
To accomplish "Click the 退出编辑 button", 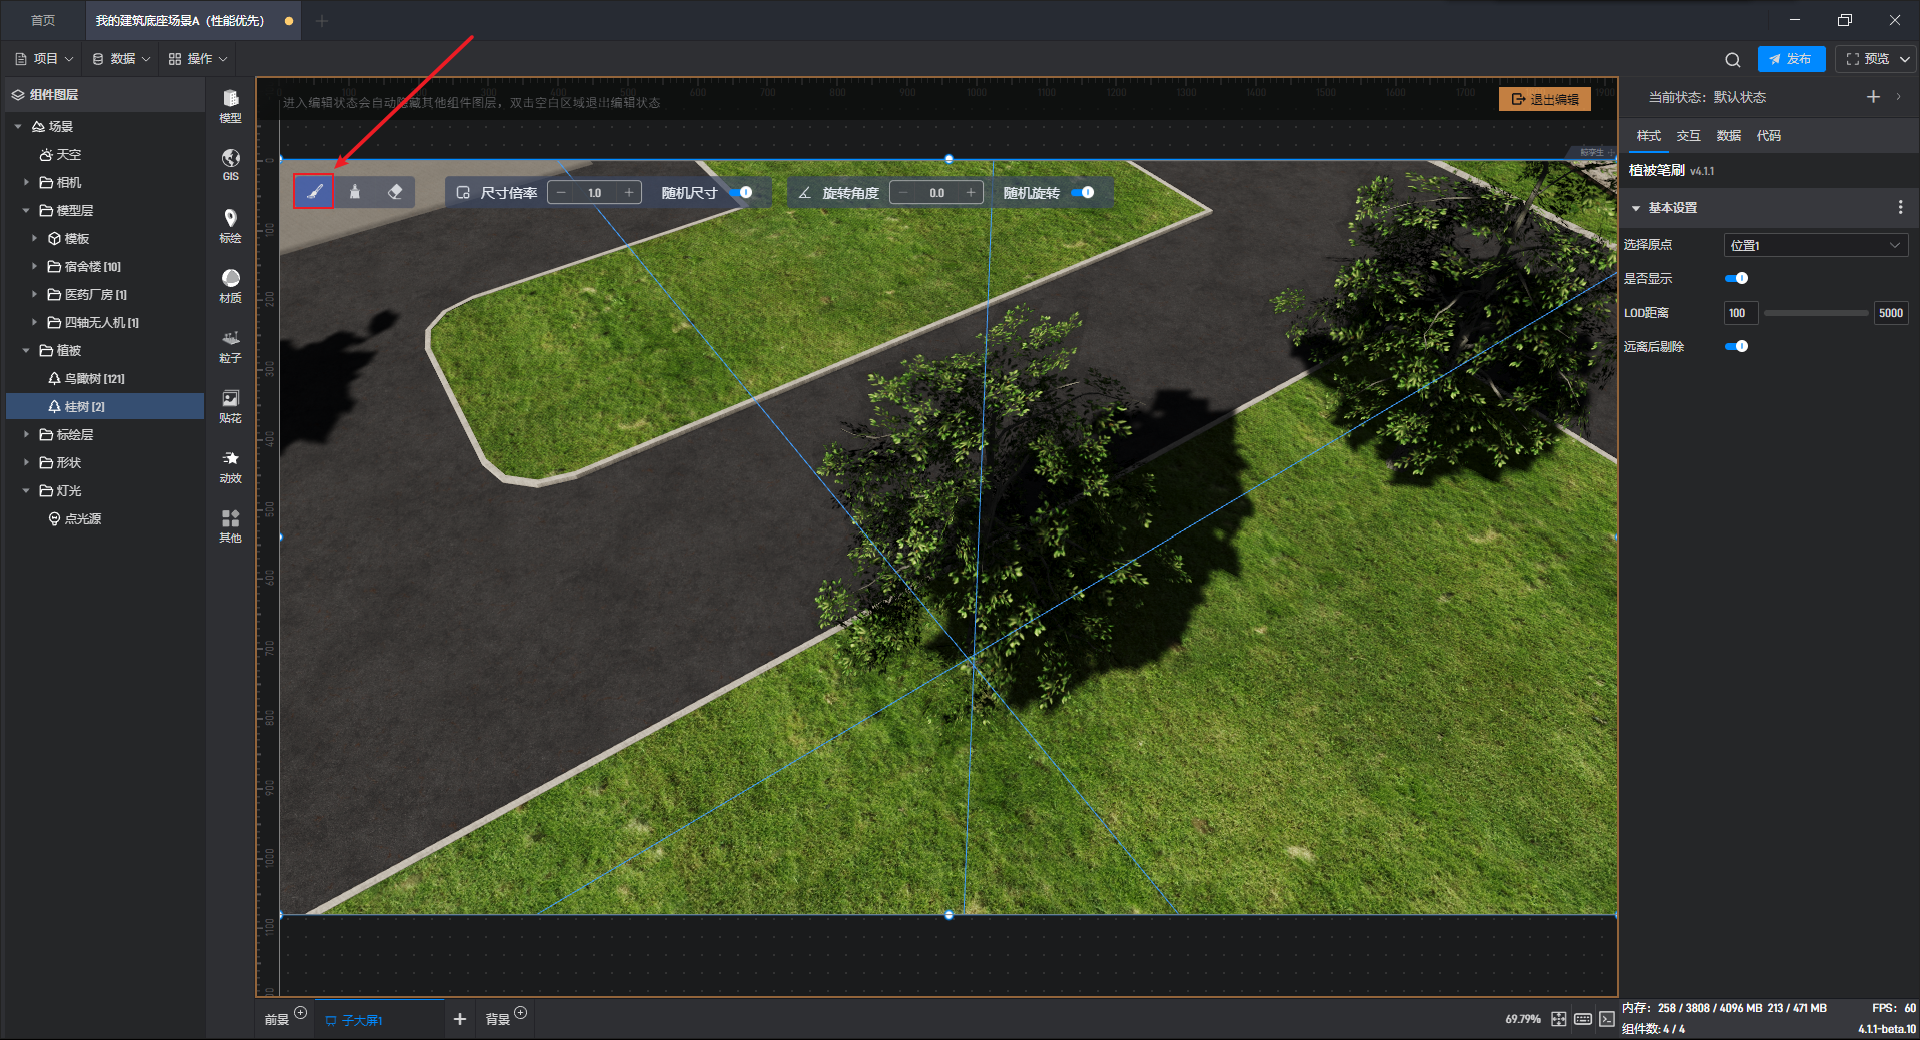I will click(x=1545, y=99).
